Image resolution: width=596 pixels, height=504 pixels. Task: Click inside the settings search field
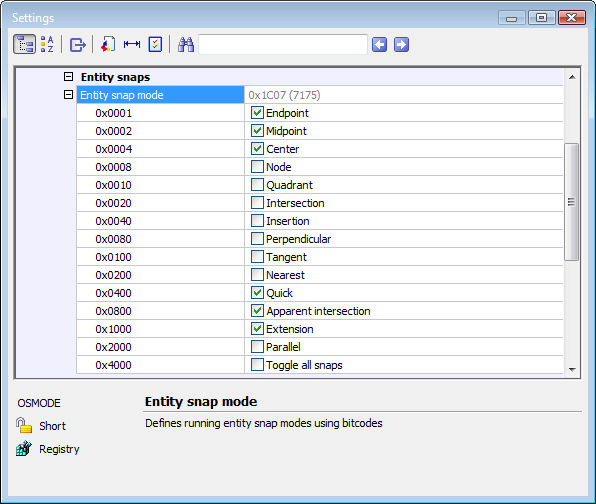coord(283,44)
